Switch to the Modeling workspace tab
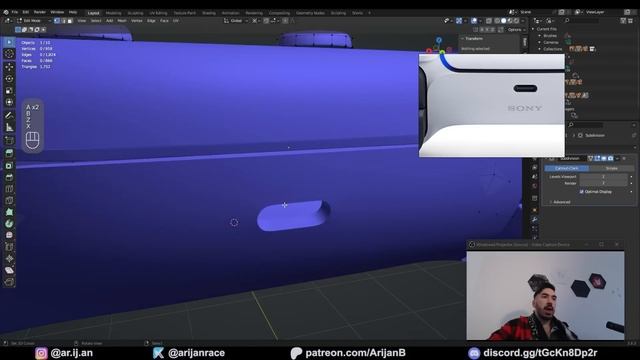The image size is (640, 360). (113, 13)
